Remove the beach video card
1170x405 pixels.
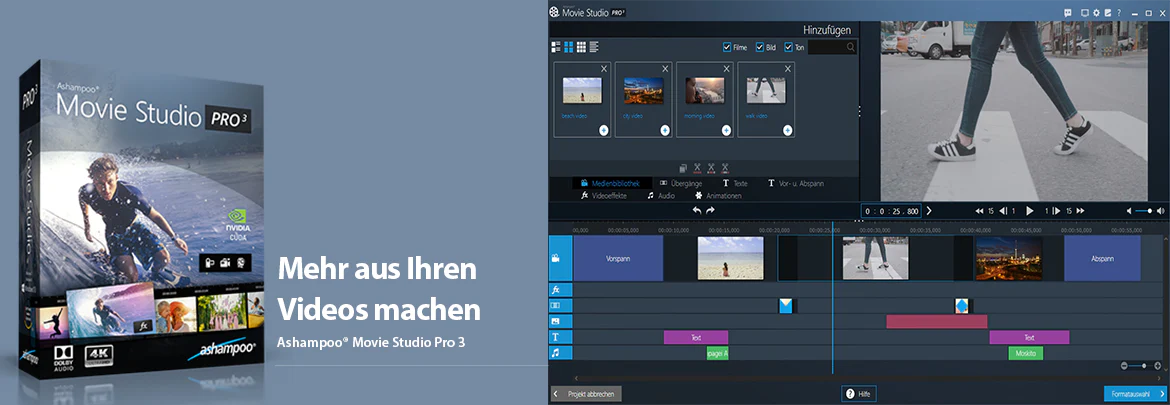[604, 69]
